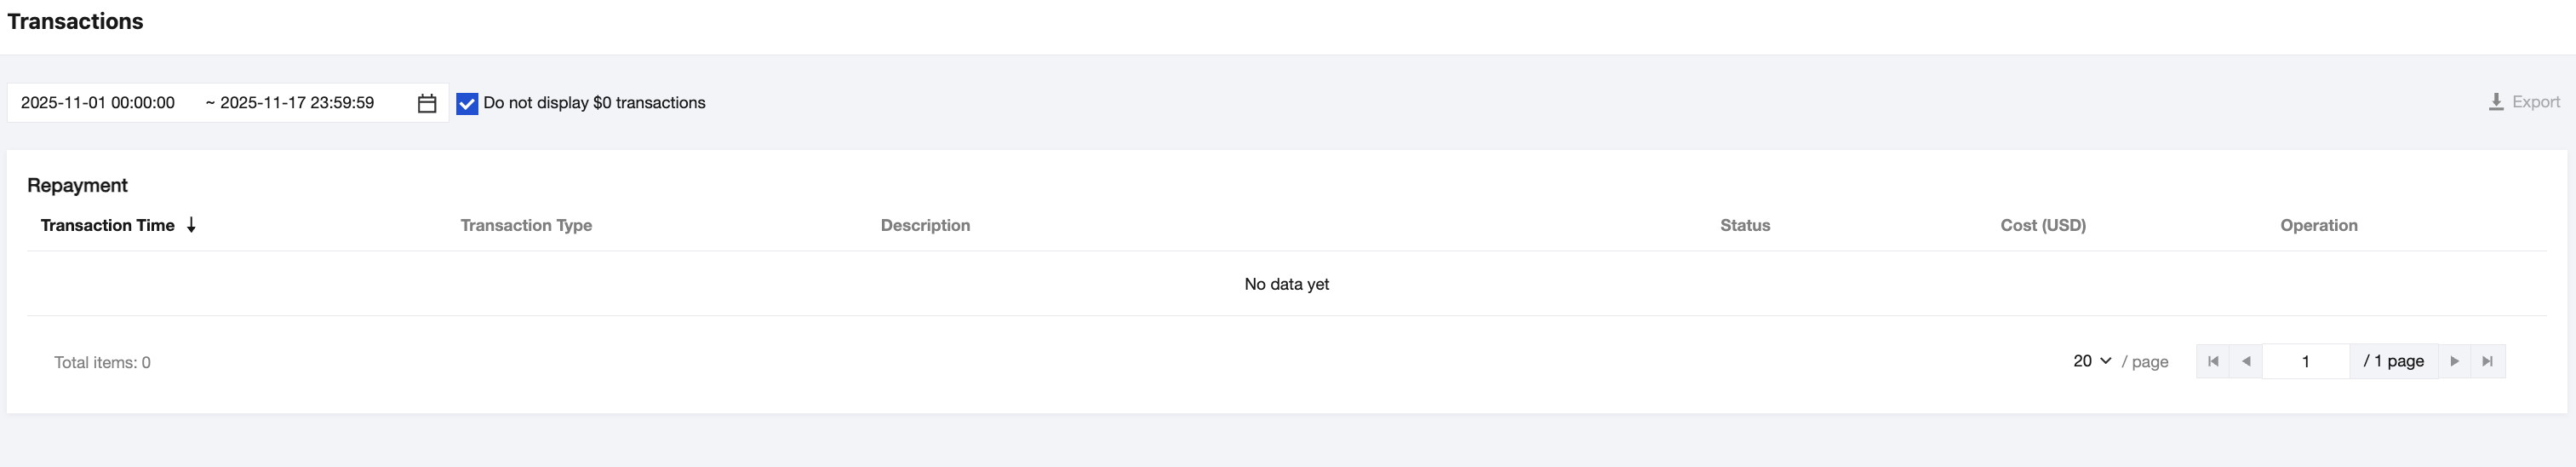This screenshot has width=2576, height=467.
Task: Go to the next page
Action: coord(2454,361)
